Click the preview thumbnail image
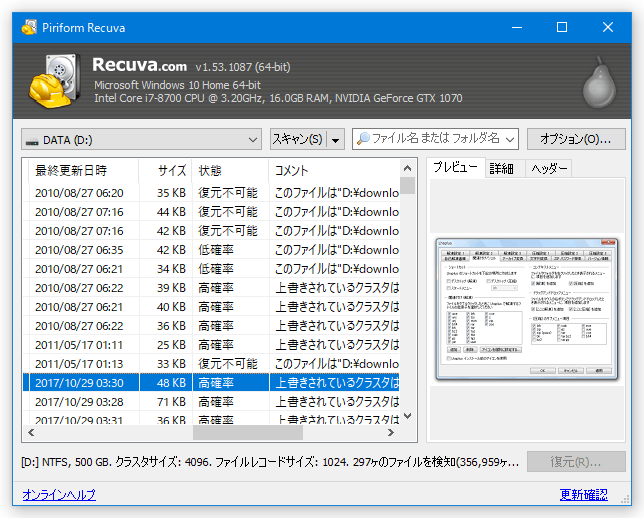The height and width of the screenshot is (518, 644). click(x=527, y=309)
